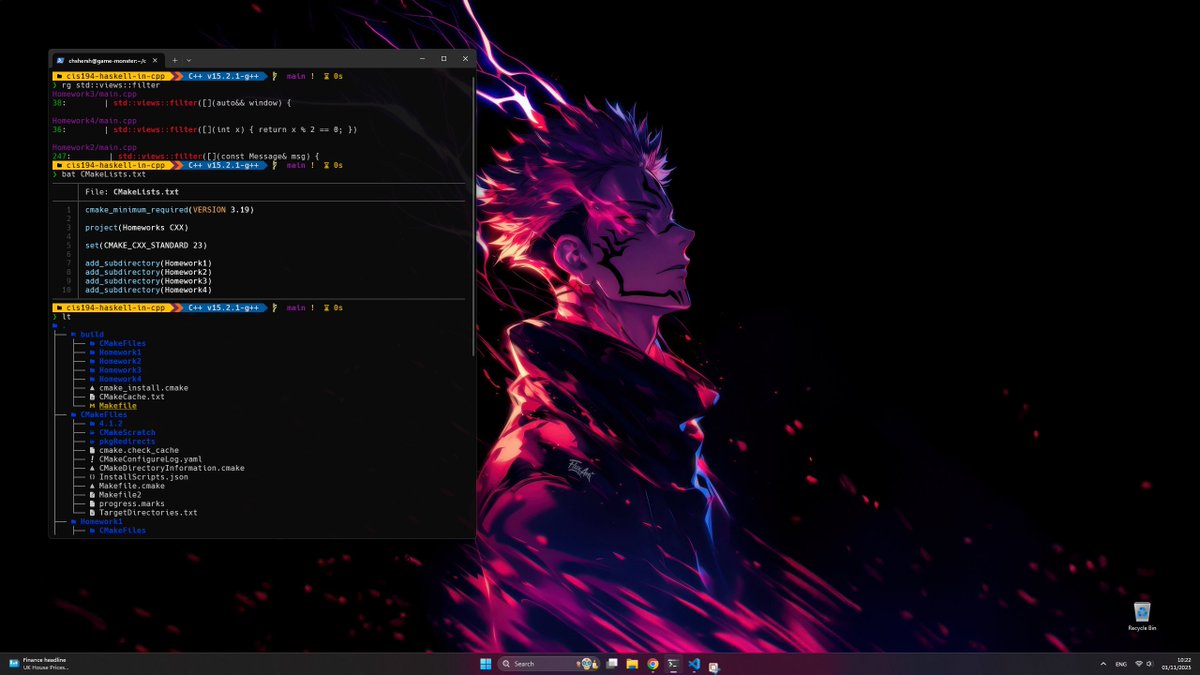
Task: Click the Homework3/main.cpp result path
Action: (94, 94)
